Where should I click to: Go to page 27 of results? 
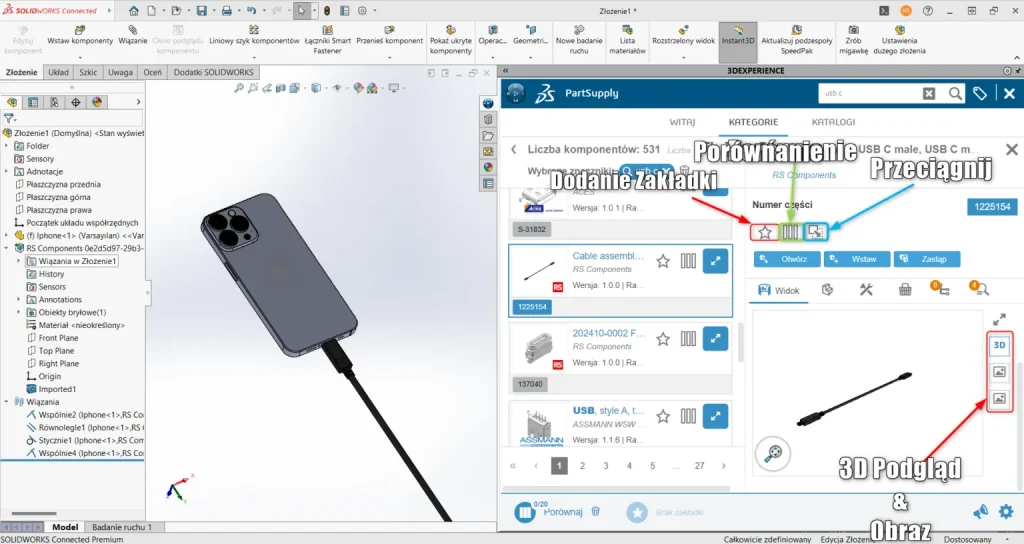[x=699, y=466]
